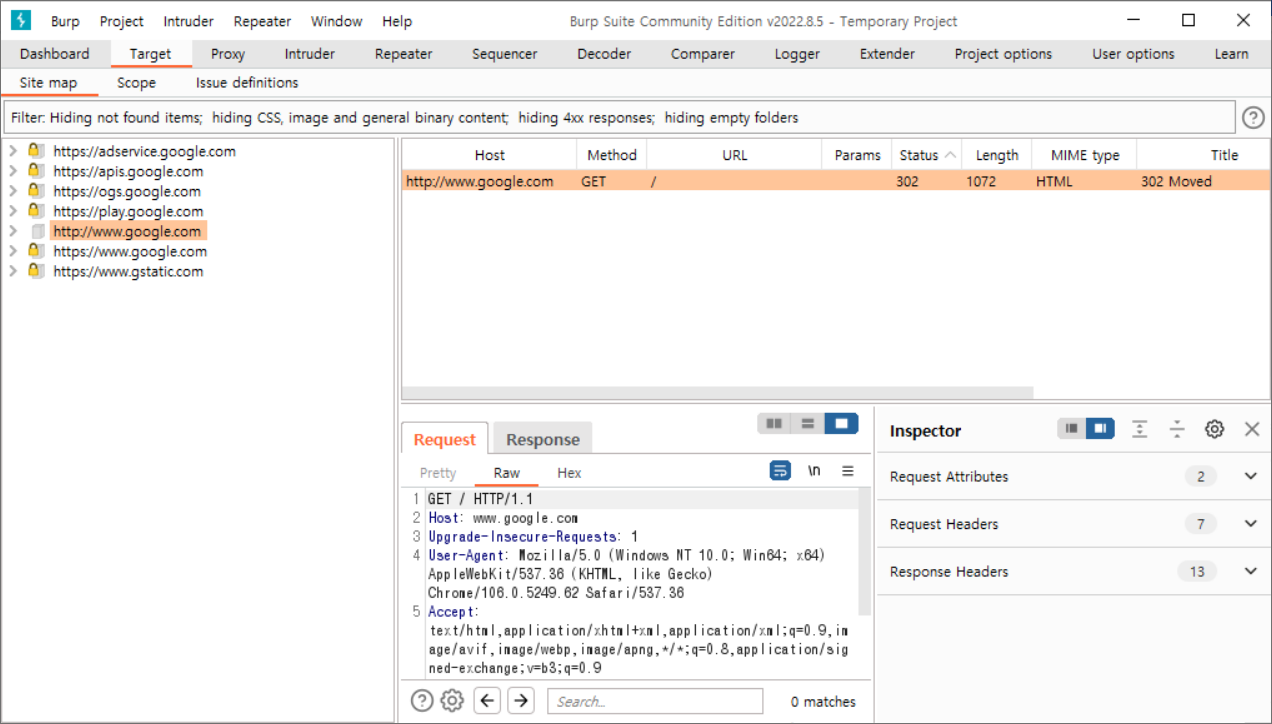1272x724 pixels.
Task: Click the Burp Suite lightning logo icon
Action: coord(20,20)
